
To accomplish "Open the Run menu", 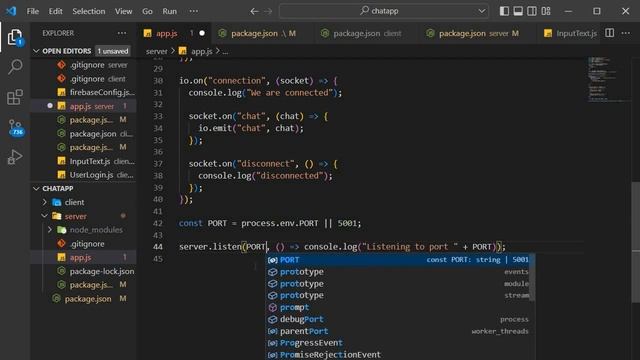I will click(169, 11).
